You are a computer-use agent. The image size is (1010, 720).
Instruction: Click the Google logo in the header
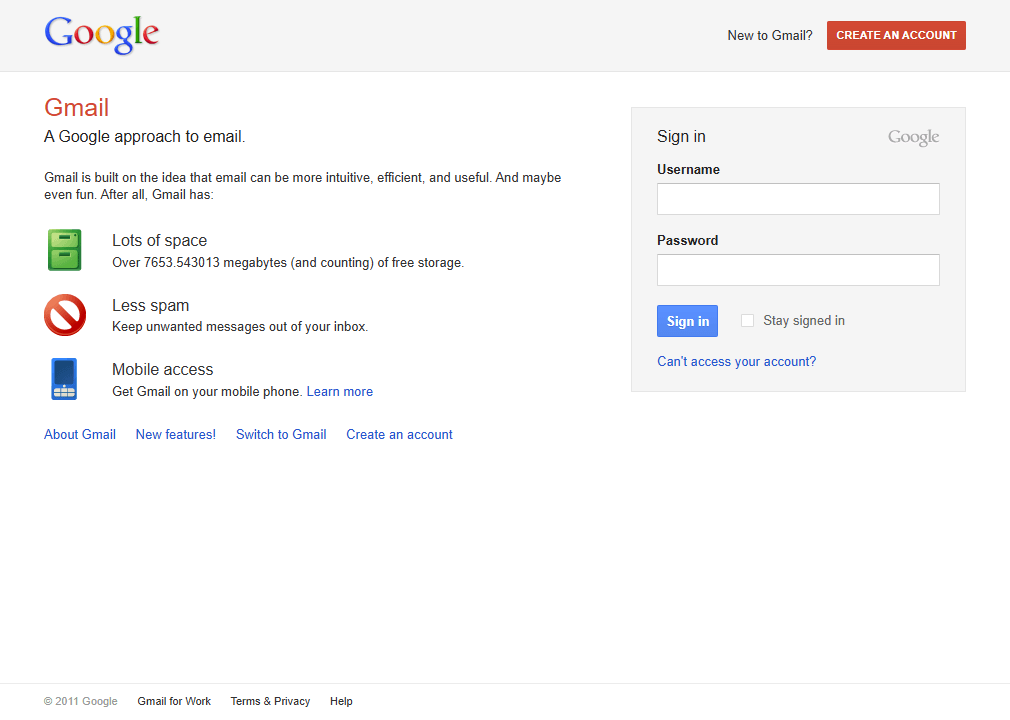[102, 35]
